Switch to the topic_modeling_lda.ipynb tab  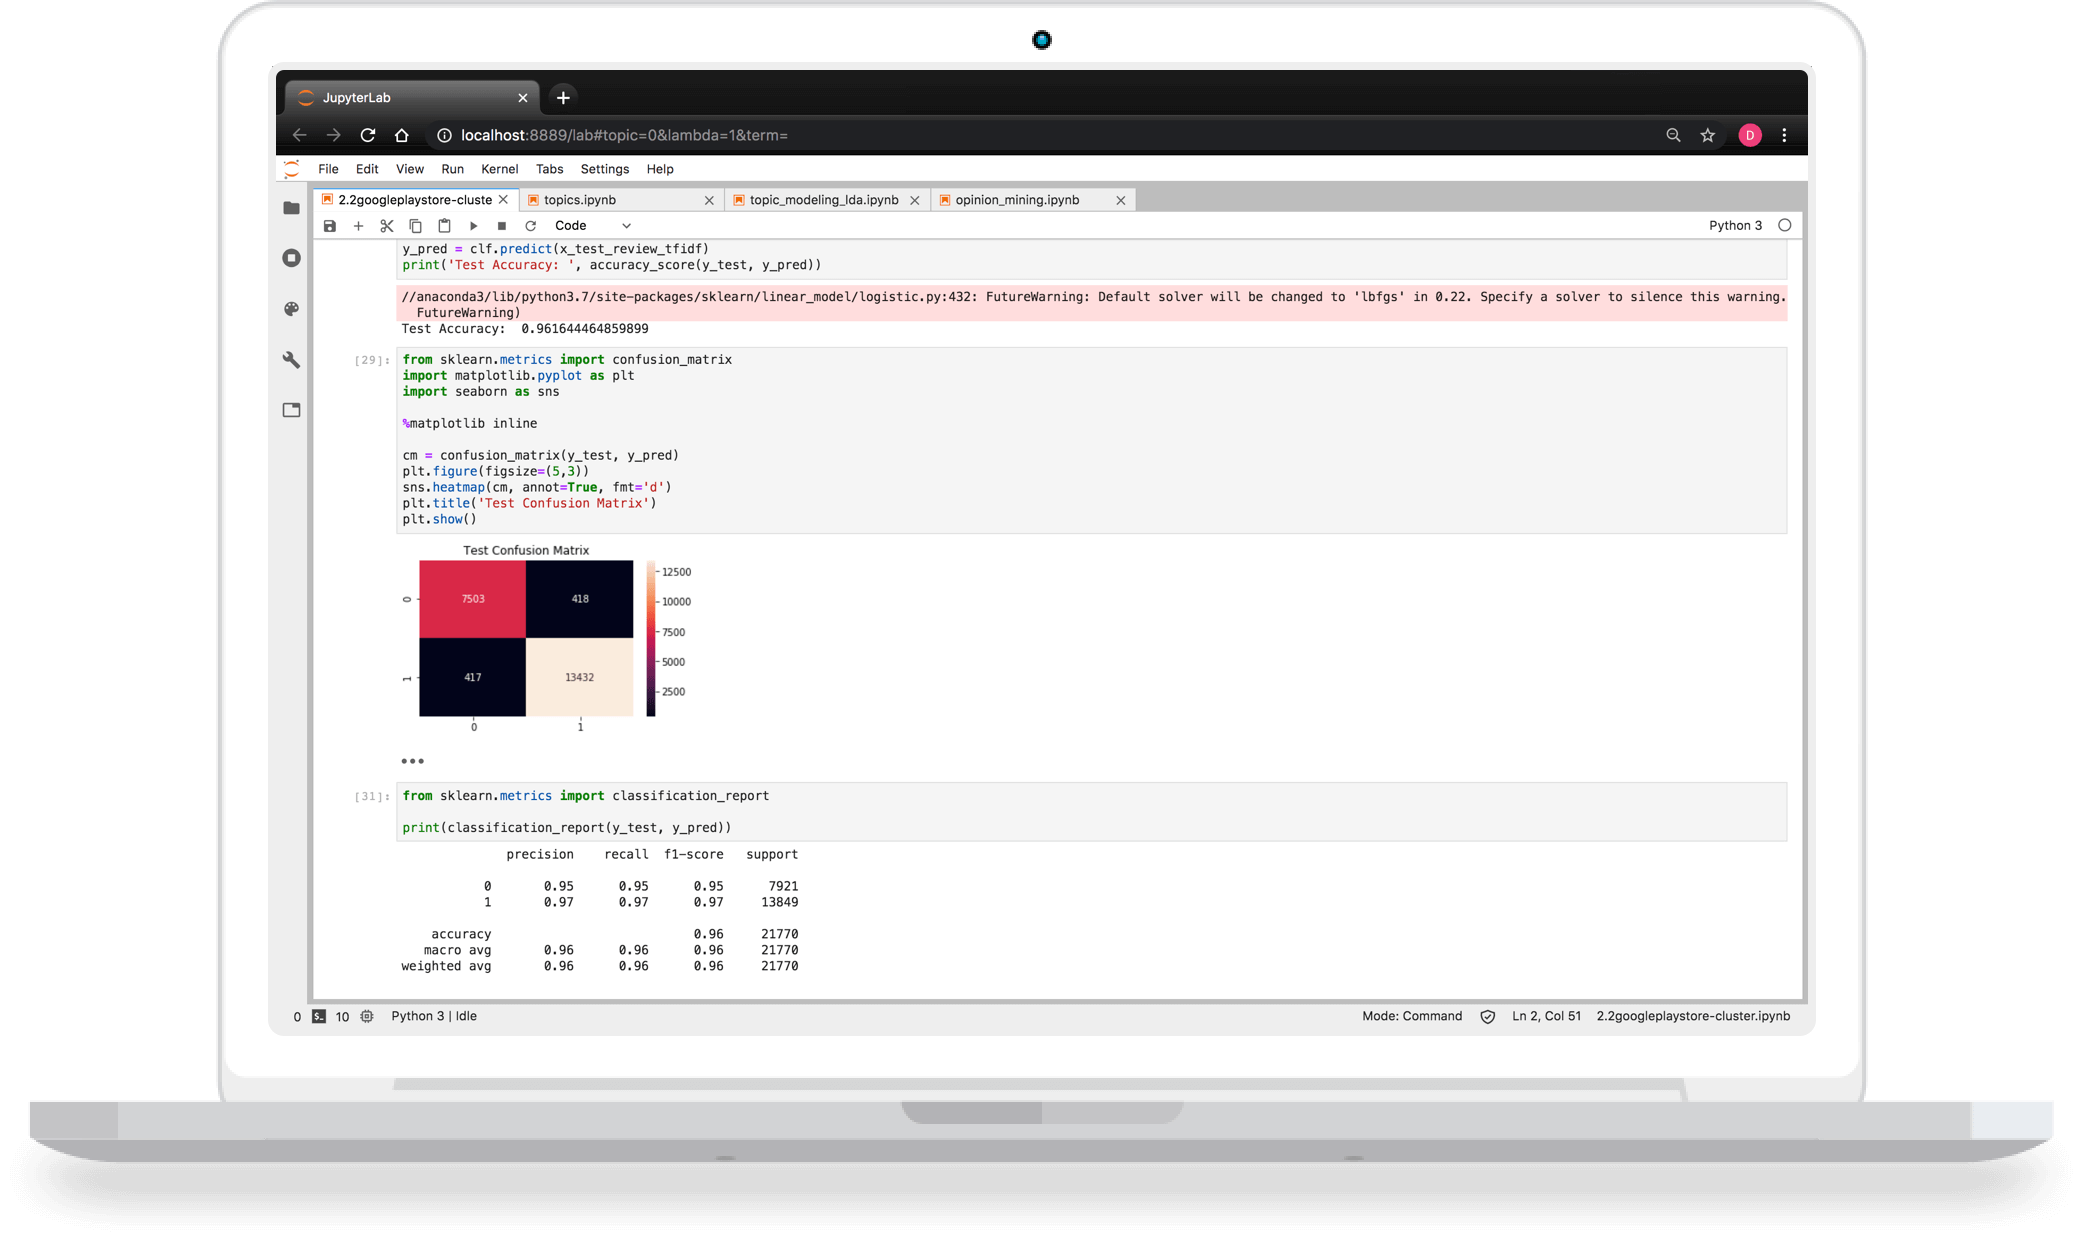tap(824, 200)
